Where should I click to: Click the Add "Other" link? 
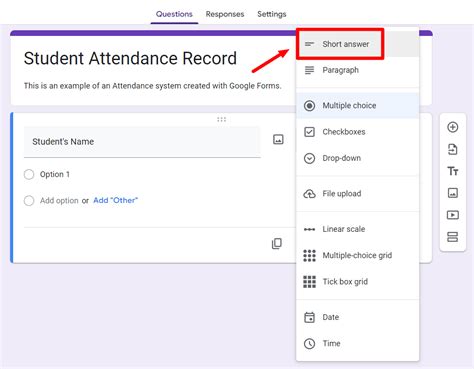[x=115, y=200]
